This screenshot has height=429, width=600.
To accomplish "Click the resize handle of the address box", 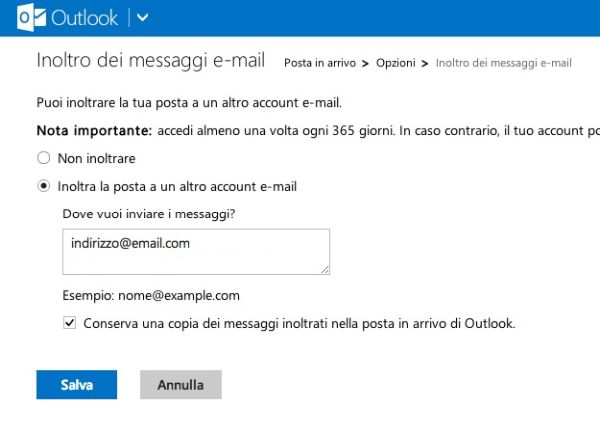I will [x=325, y=269].
